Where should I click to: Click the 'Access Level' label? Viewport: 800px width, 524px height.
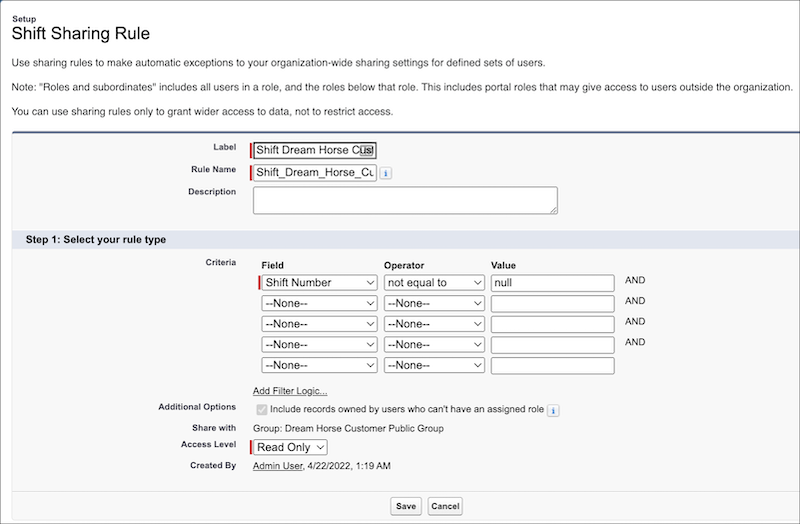(208, 444)
